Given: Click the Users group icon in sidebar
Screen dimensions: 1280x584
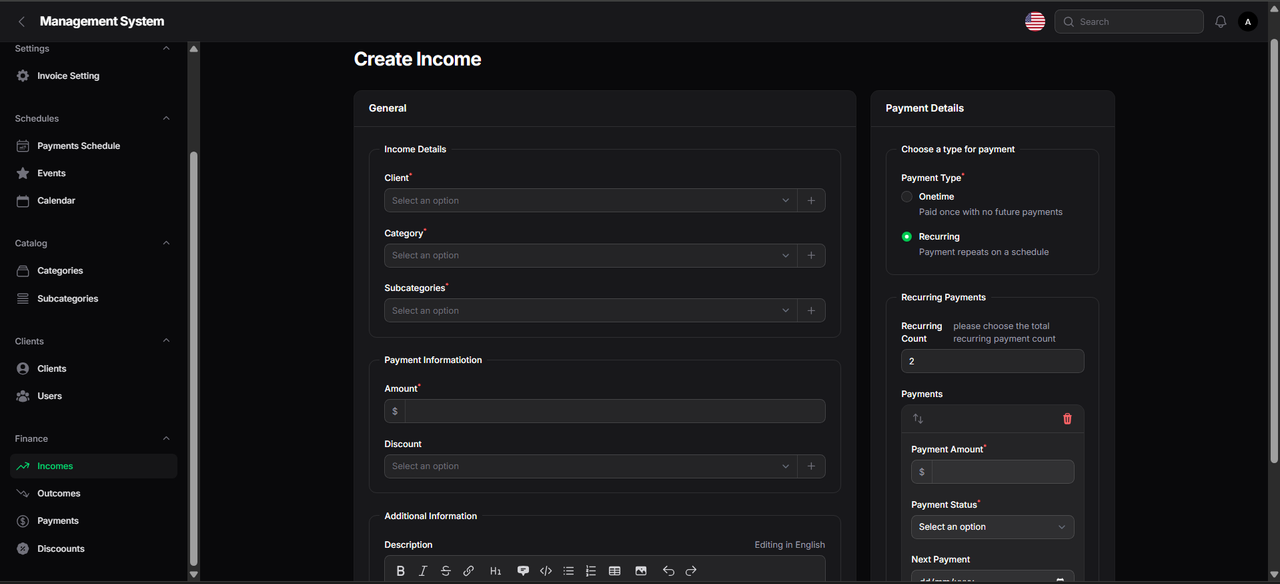Looking at the screenshot, I should tap(23, 396).
